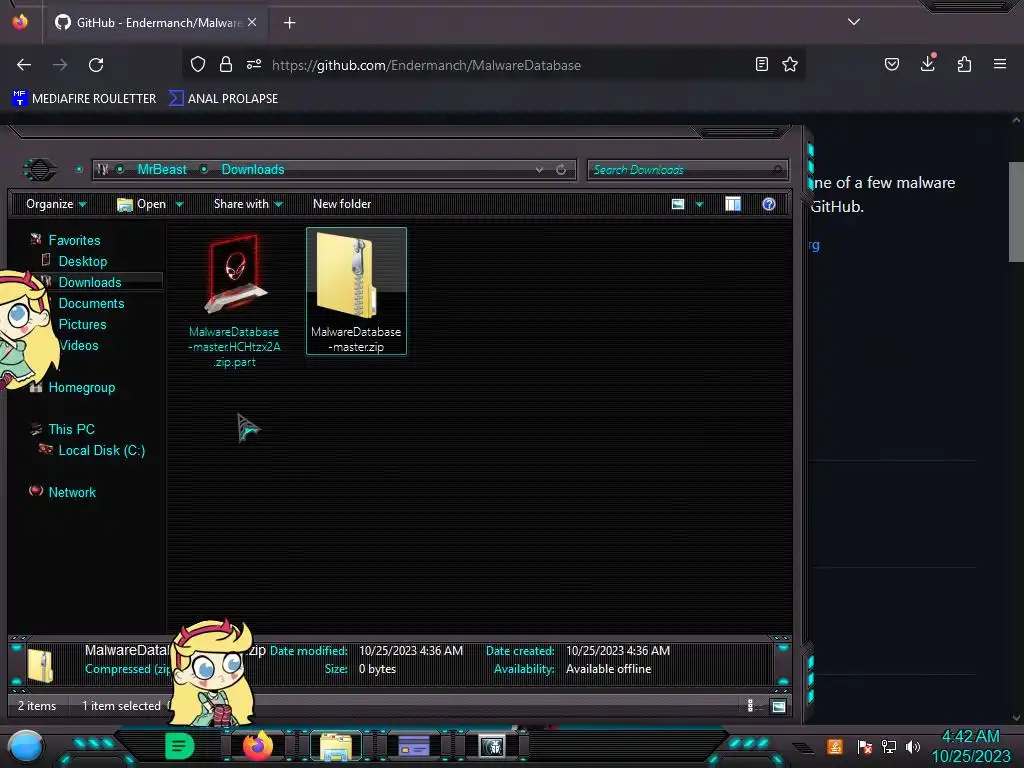The image size is (1024, 768).
Task: Select Favorites in navigation pane
Action: (x=74, y=240)
